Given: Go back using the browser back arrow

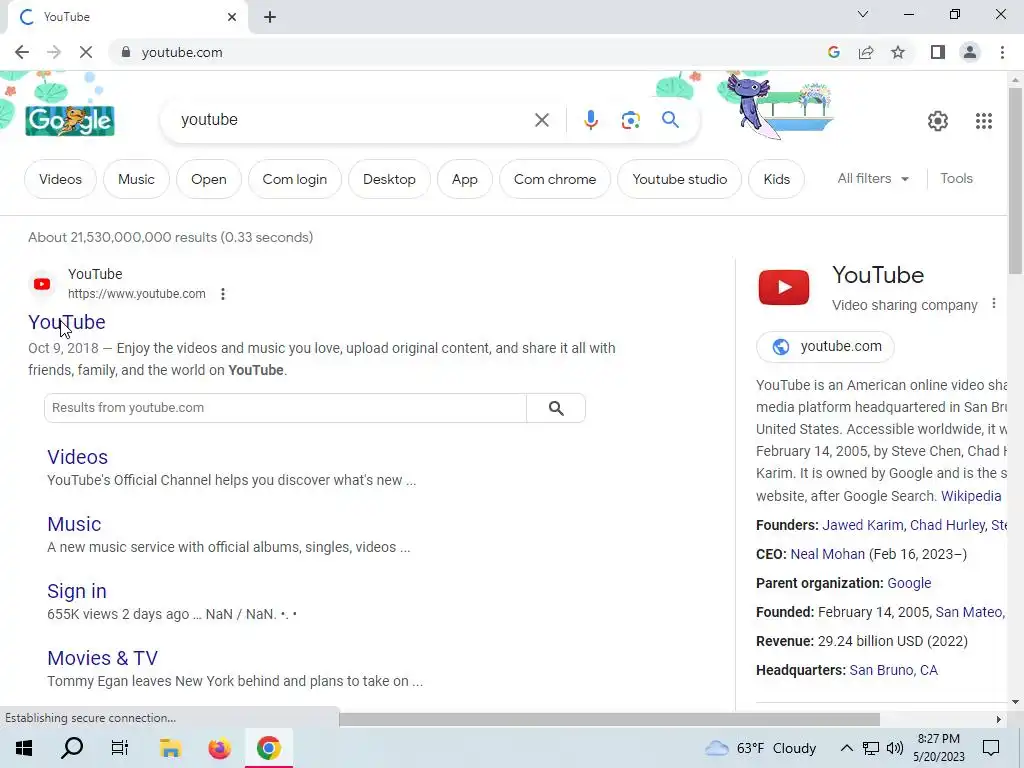Looking at the screenshot, I should (22, 52).
